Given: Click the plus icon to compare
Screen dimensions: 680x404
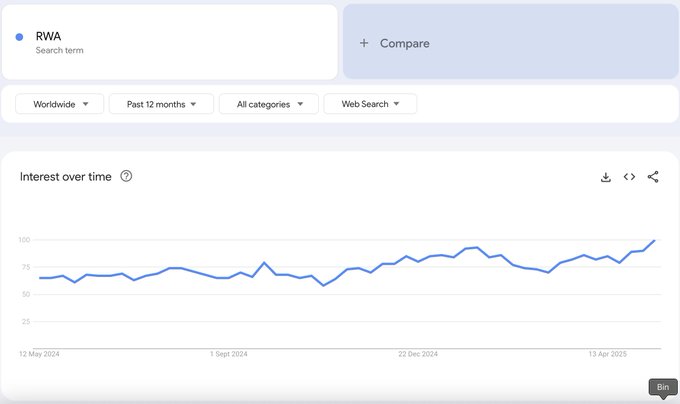Looking at the screenshot, I should point(364,43).
